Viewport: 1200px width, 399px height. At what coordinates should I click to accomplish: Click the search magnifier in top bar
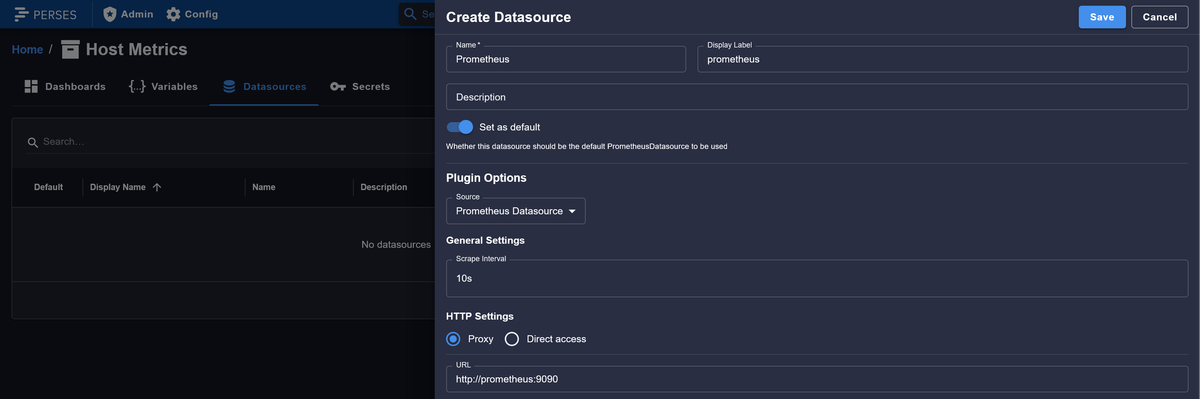click(411, 14)
